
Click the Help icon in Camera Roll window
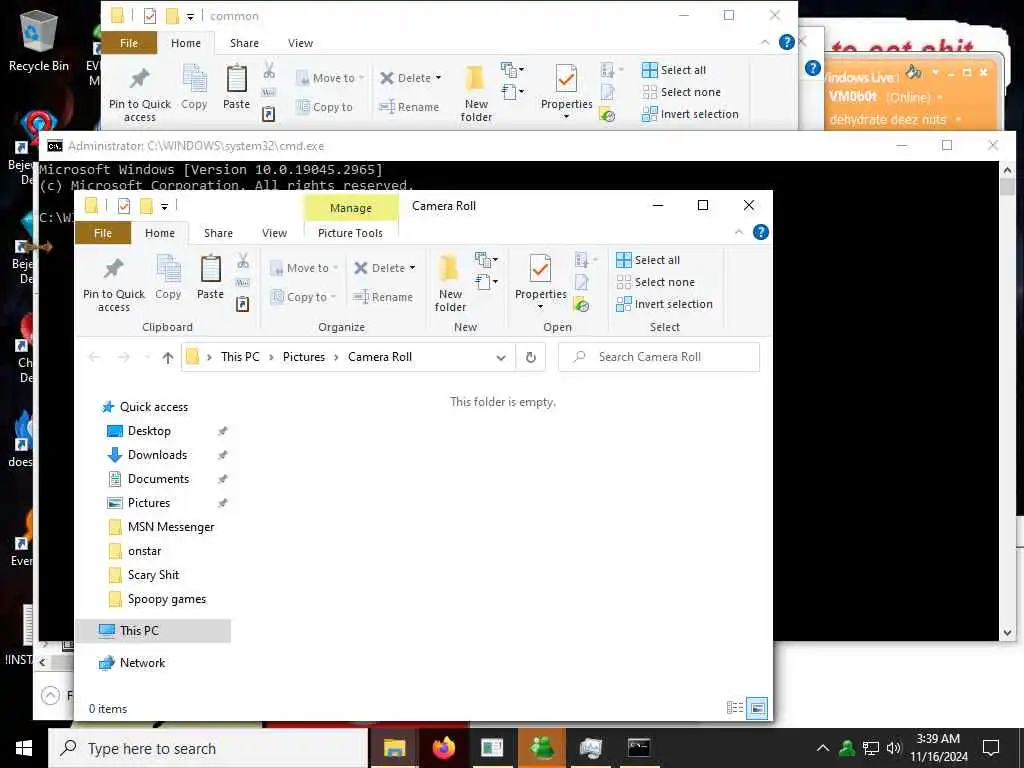click(x=760, y=232)
